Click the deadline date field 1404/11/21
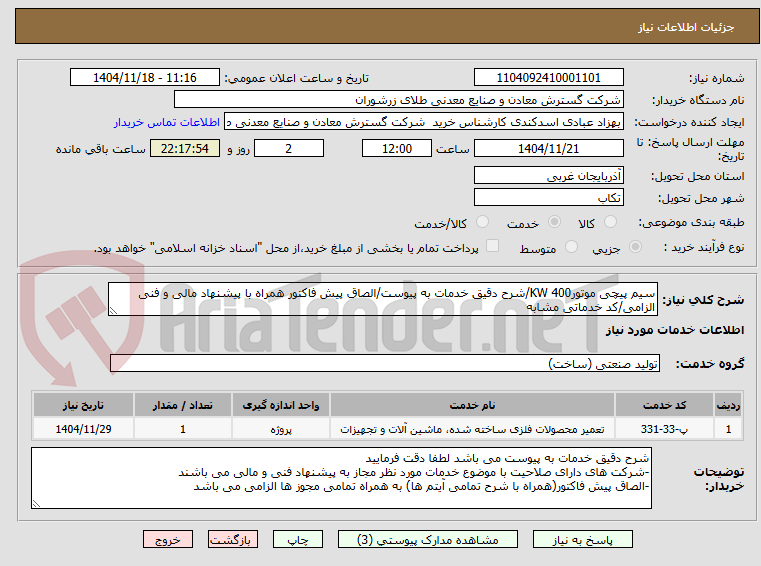This screenshot has height=566, width=761. click(548, 149)
